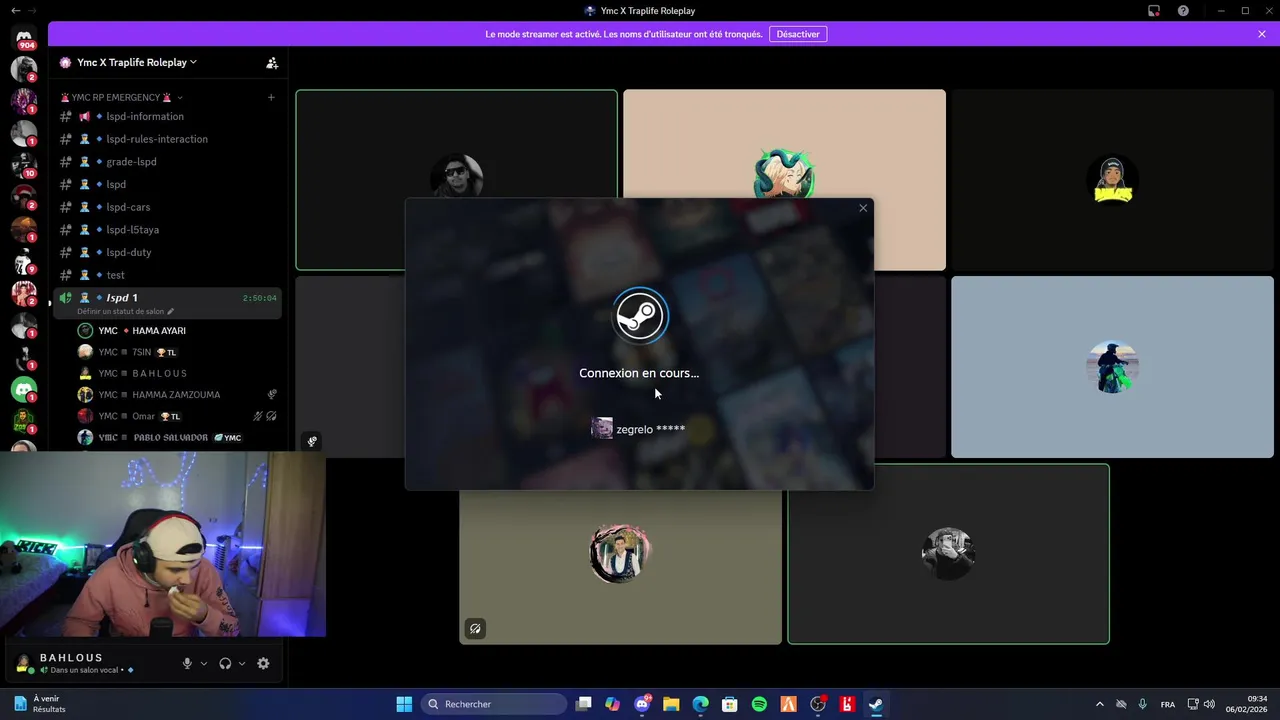Open server icon with the 10 badge
This screenshot has height=720, width=1280.
[x=25, y=165]
